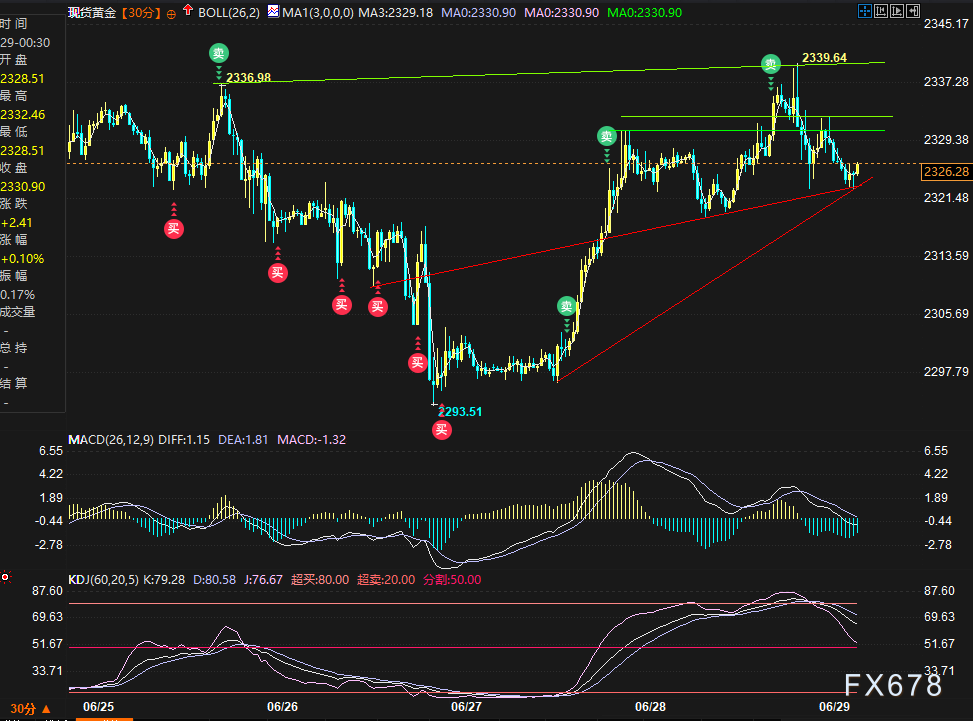Click the sell marker above 2336.98 peak

pos(218,53)
